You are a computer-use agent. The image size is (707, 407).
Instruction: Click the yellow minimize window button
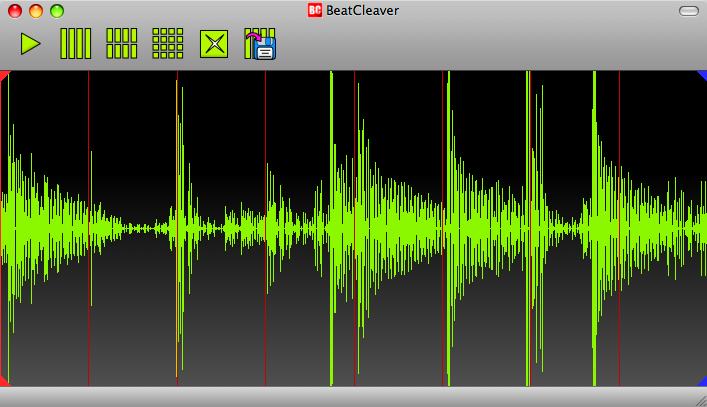tap(36, 11)
